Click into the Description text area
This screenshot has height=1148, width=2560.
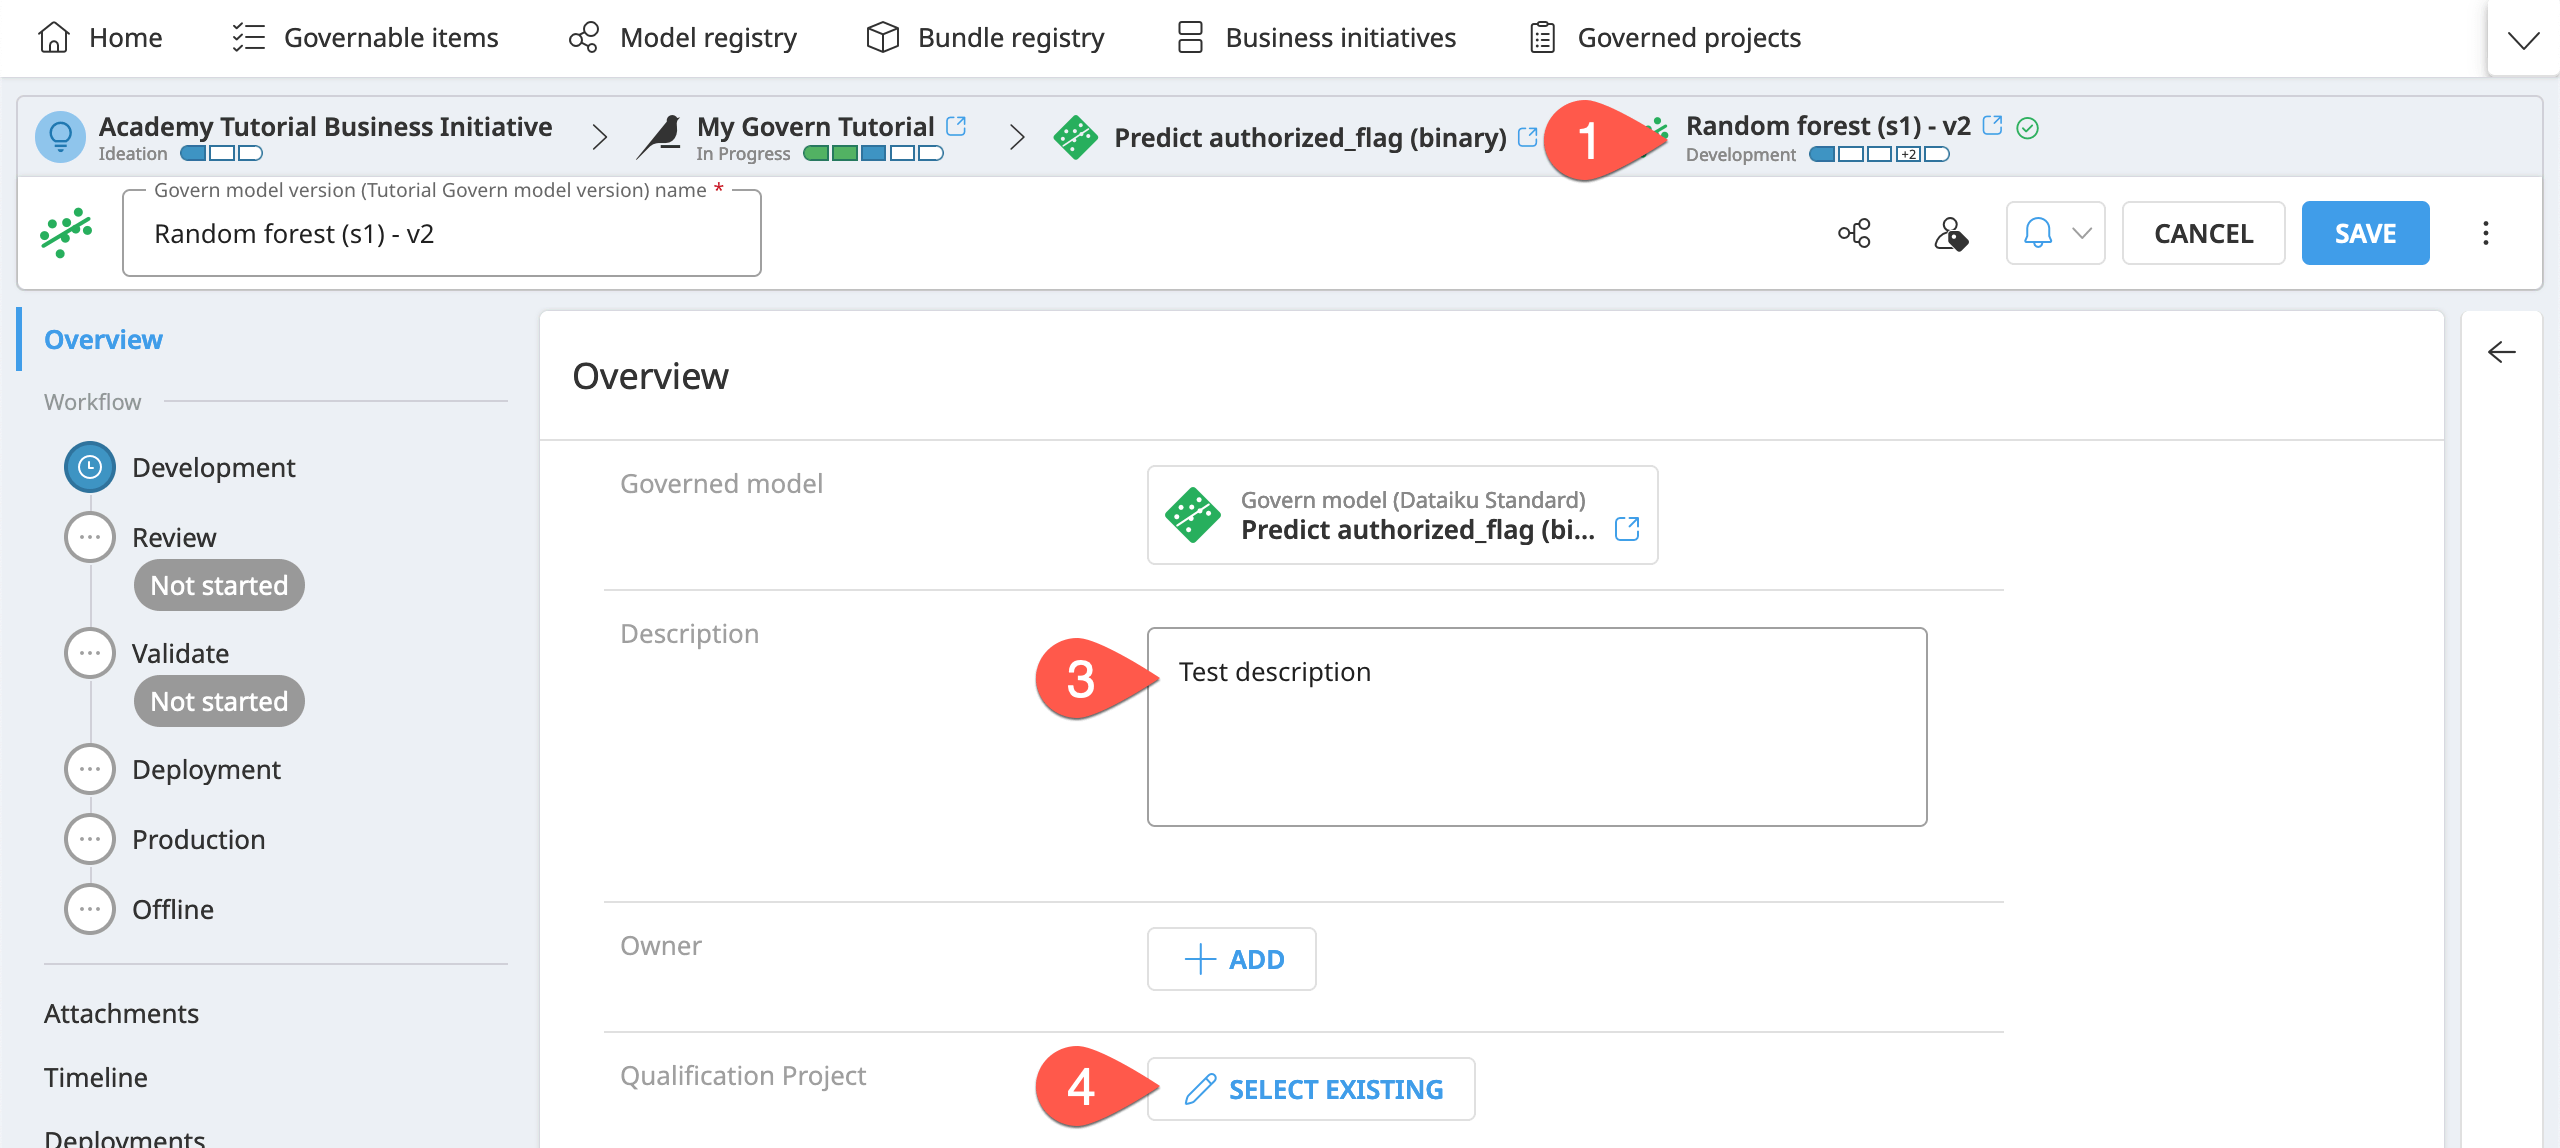coord(1537,727)
